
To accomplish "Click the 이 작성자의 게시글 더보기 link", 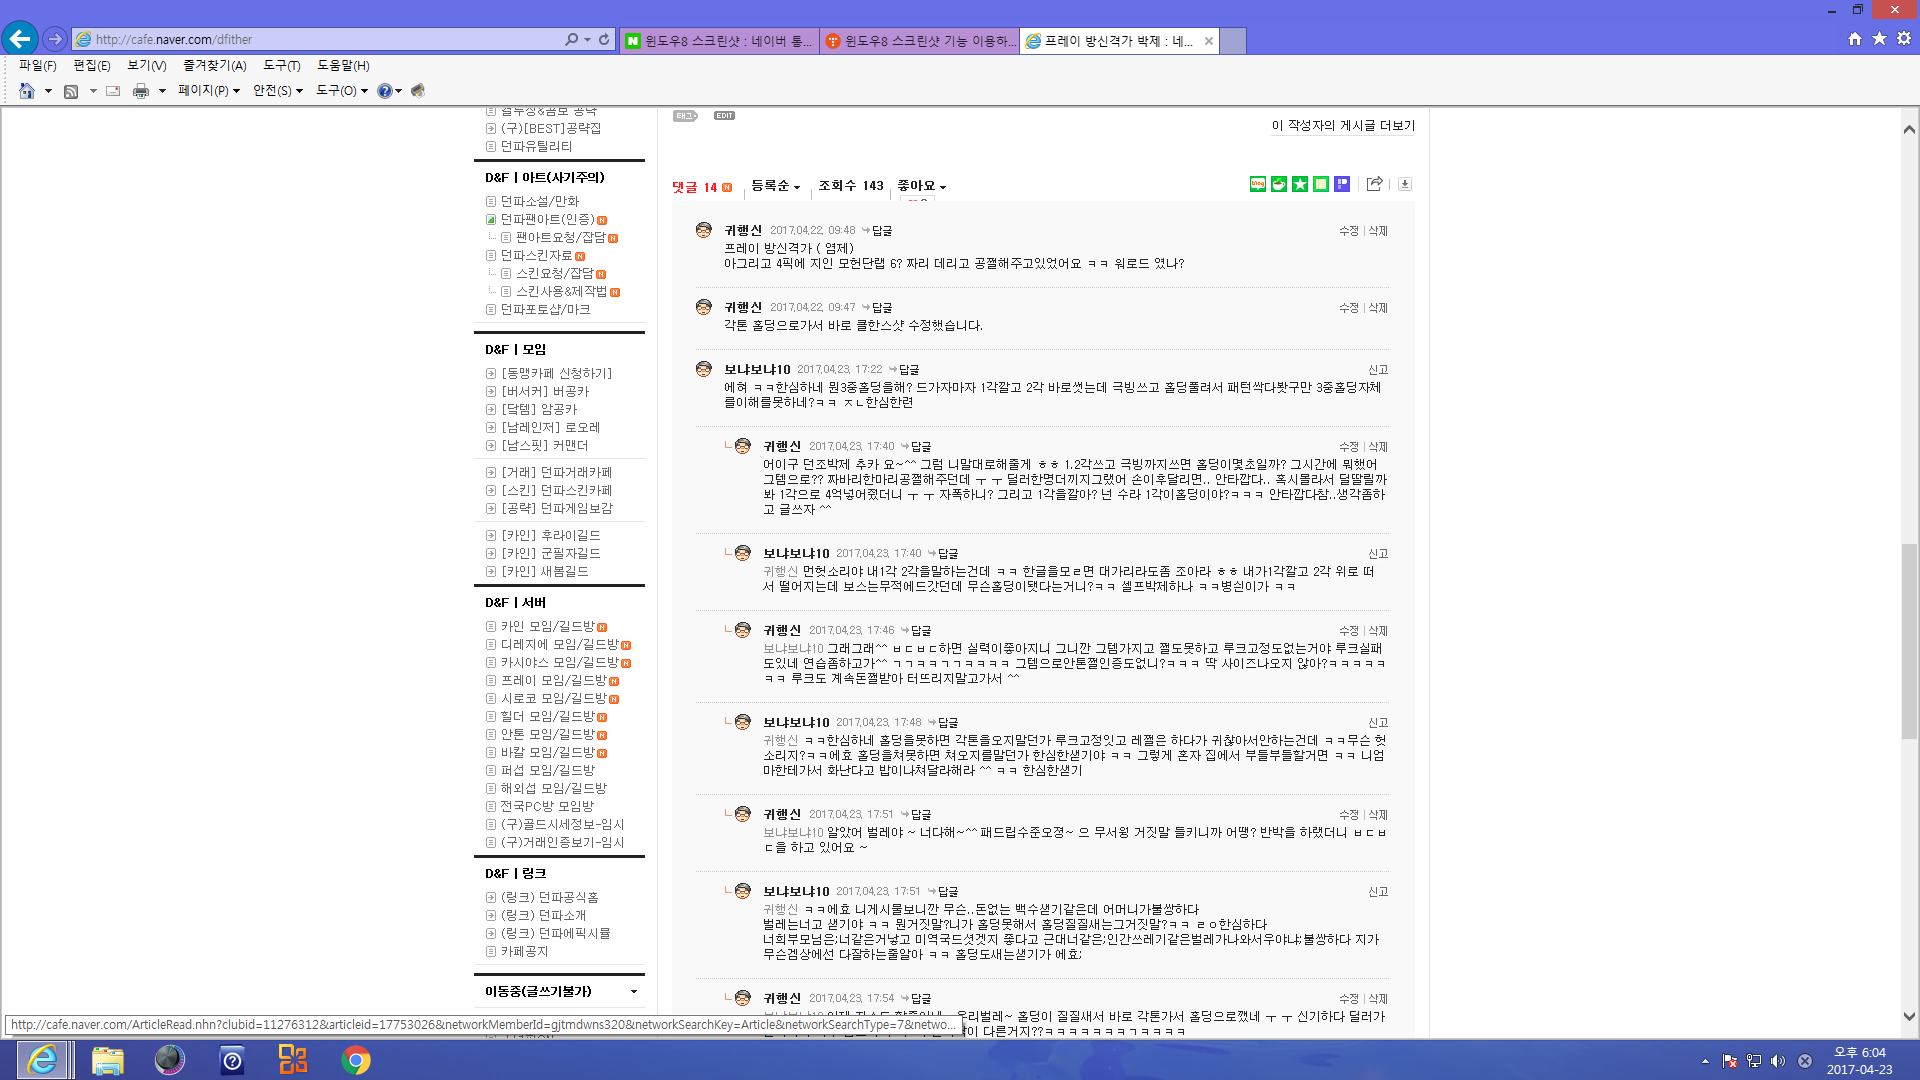I will [x=1343, y=126].
